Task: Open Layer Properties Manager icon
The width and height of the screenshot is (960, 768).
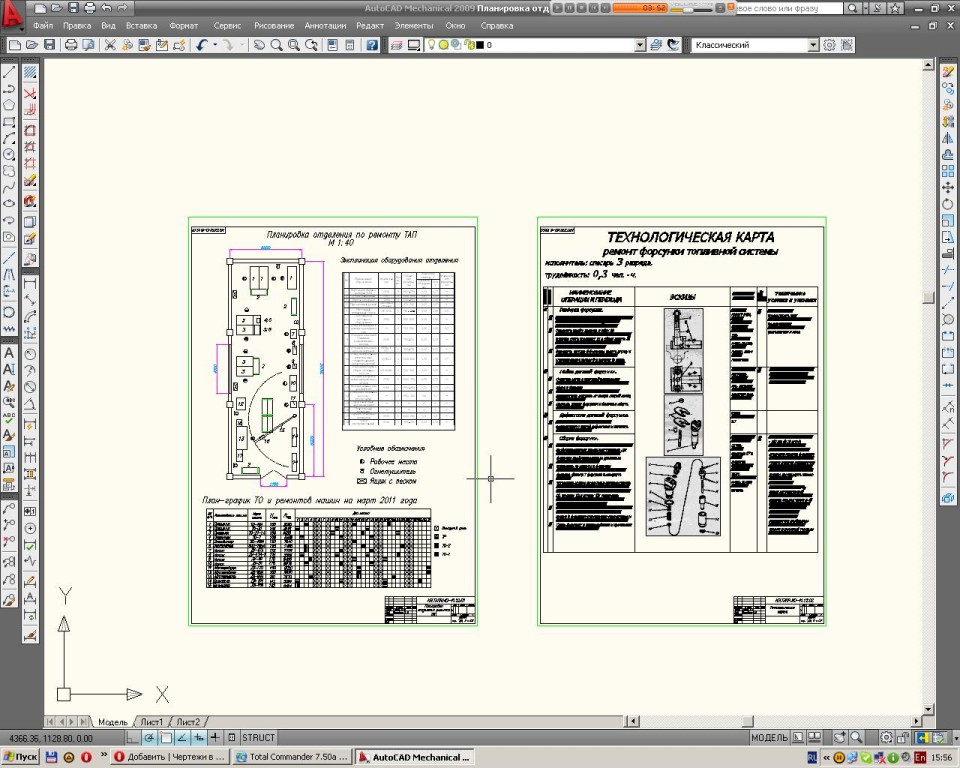Action: [397, 45]
